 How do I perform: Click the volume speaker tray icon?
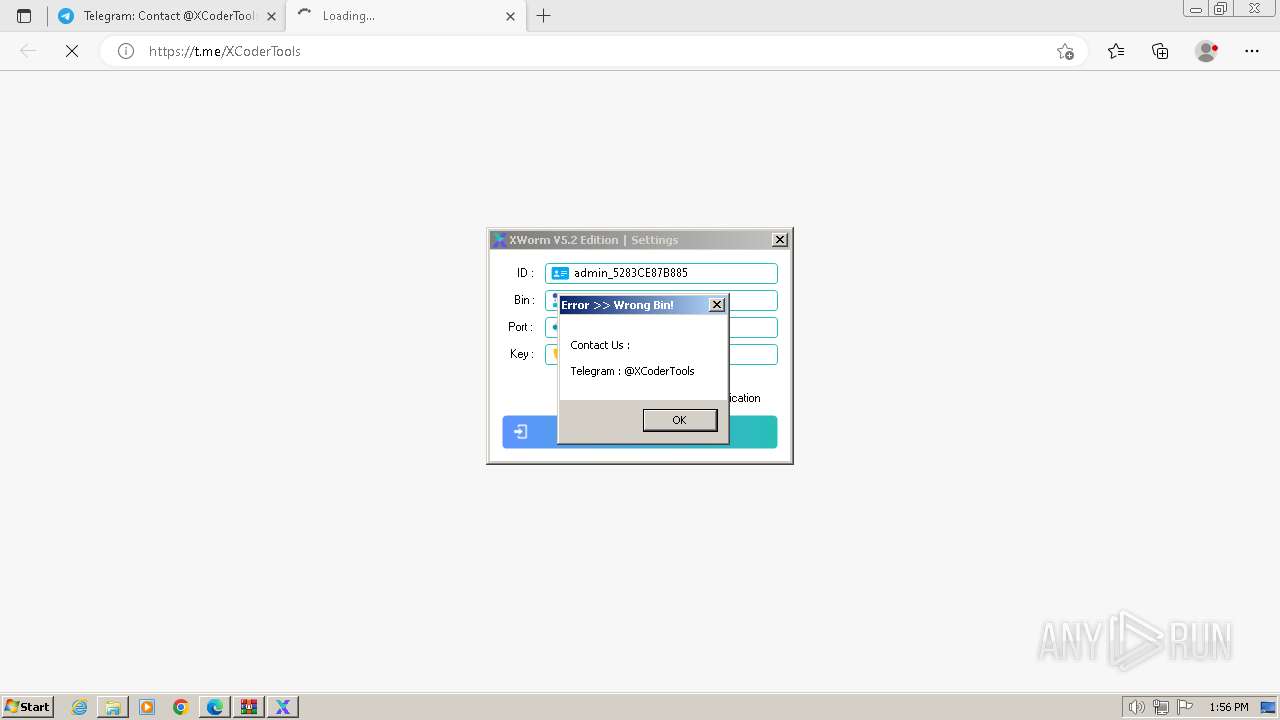tap(1137, 707)
